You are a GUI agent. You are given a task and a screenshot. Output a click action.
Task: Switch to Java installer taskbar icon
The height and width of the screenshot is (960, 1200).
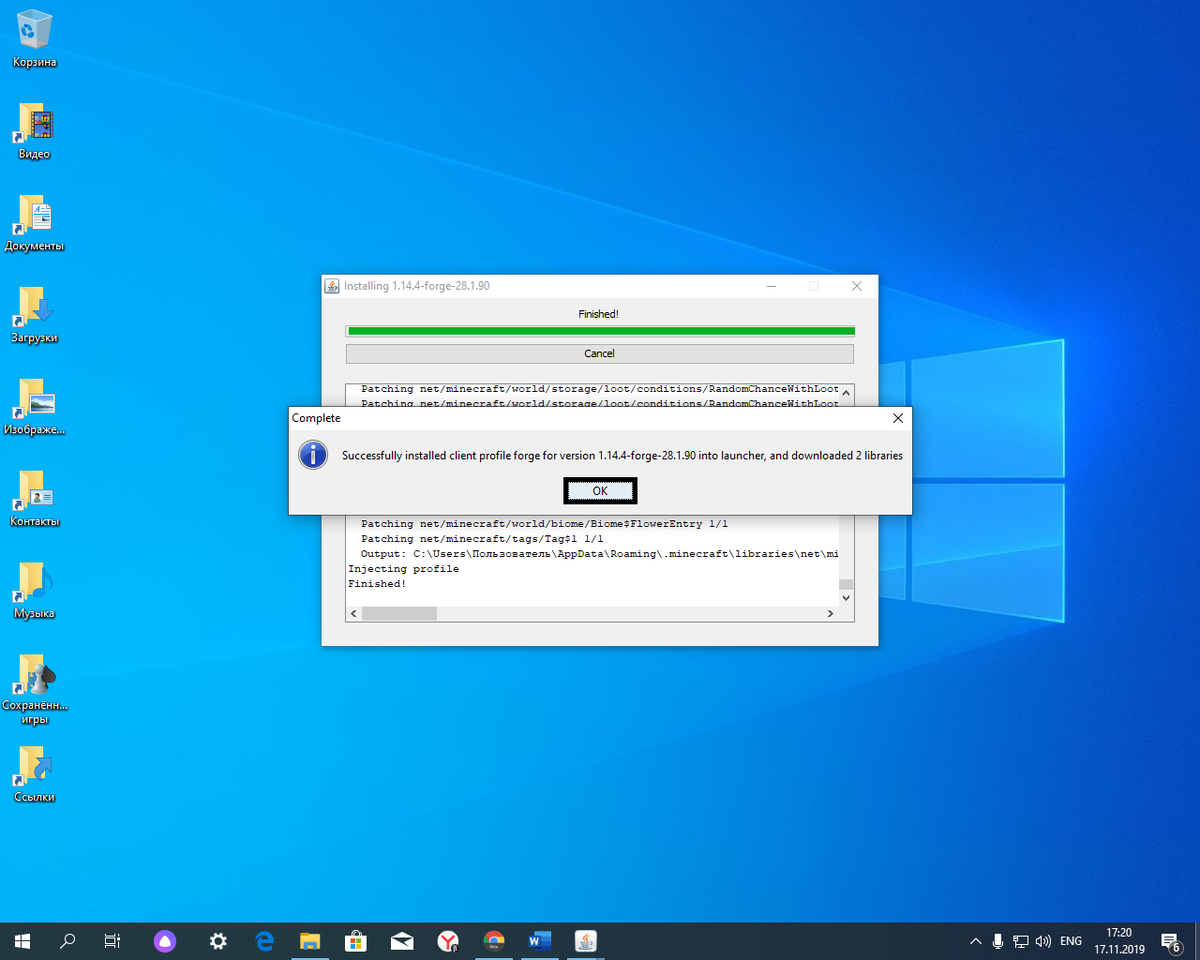(587, 941)
